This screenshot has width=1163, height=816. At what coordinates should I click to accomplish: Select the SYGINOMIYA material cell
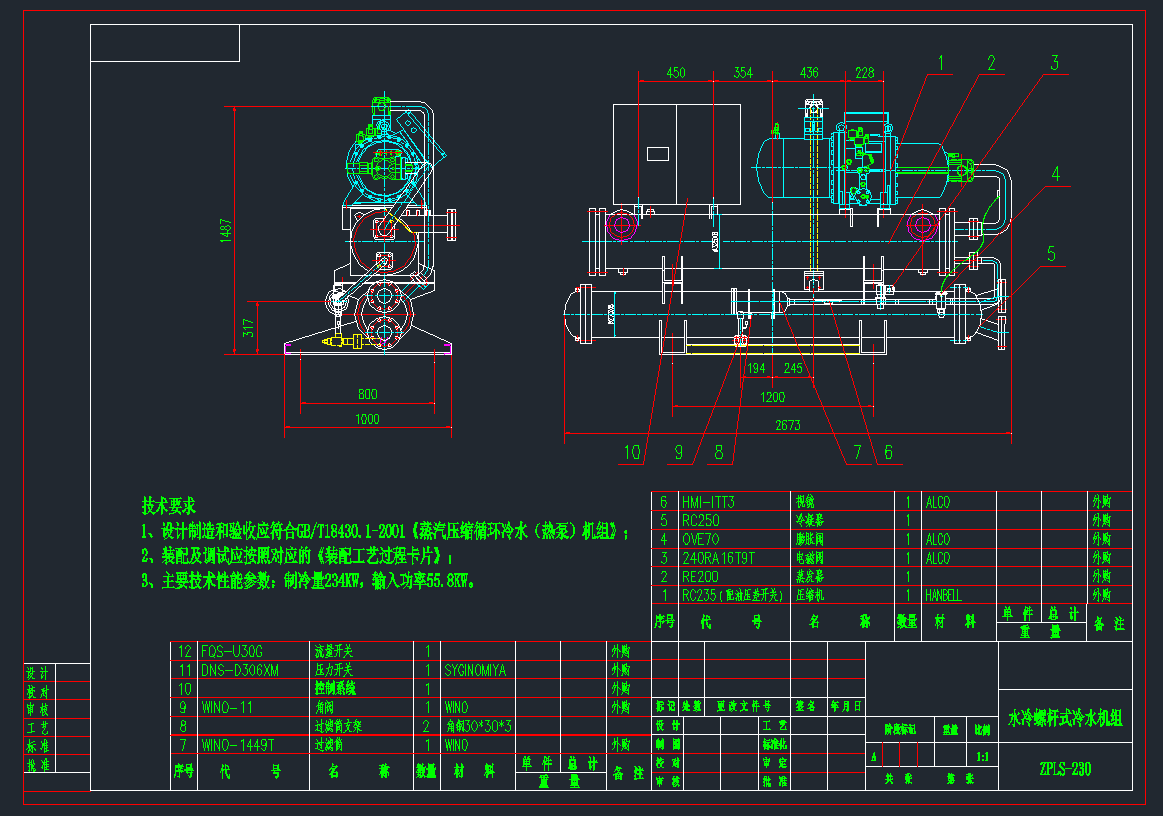(476, 670)
